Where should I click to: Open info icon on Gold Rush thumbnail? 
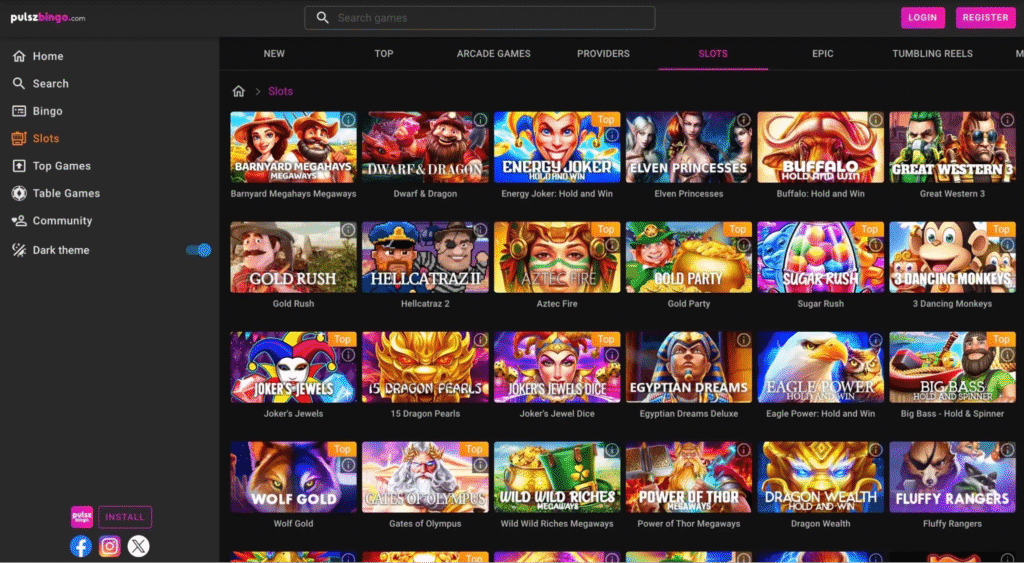[348, 230]
